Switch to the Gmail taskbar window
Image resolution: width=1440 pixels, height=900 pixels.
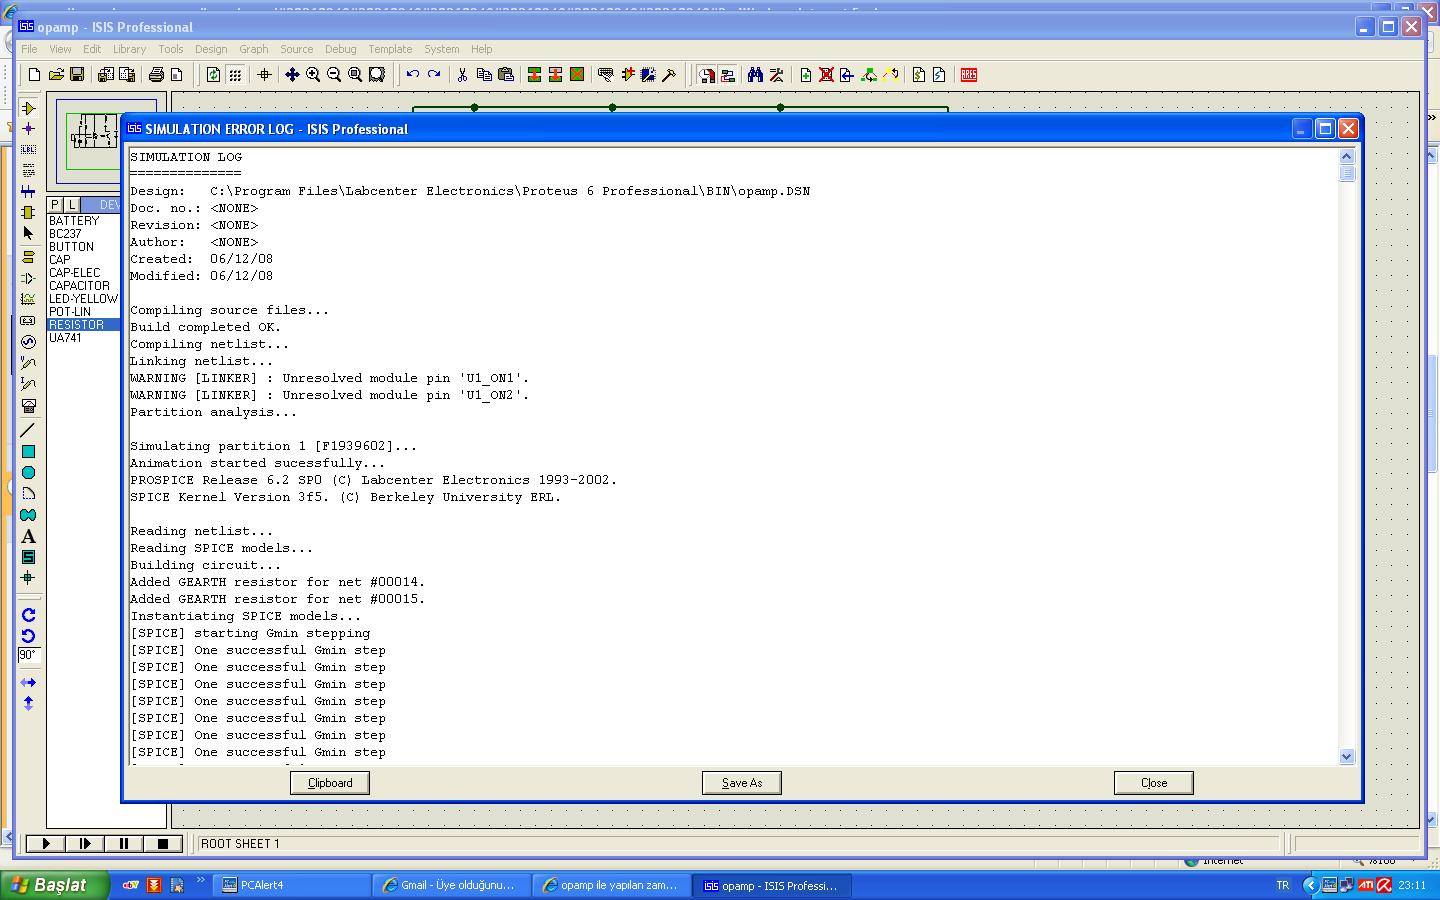coord(453,885)
